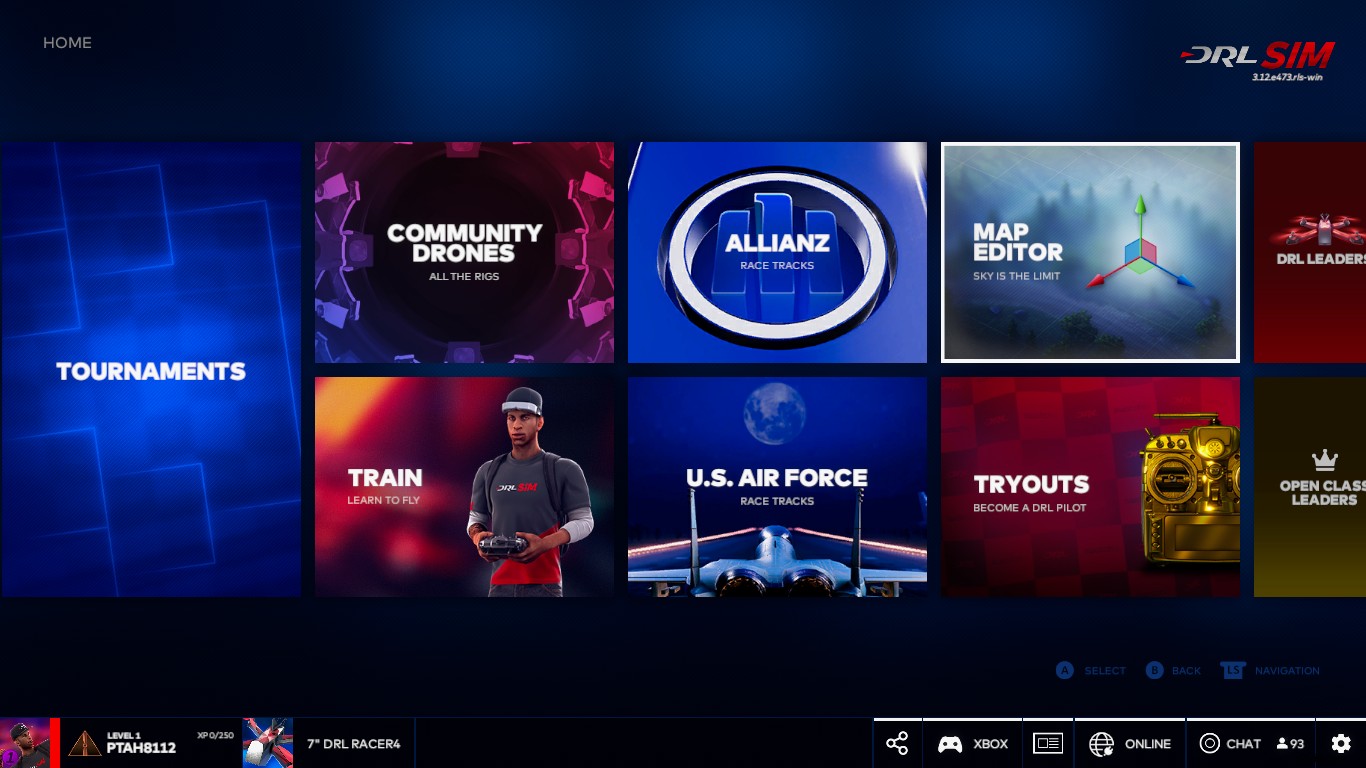This screenshot has width=1366, height=768.
Task: Open the PTAH8112 pilot profile
Action: pos(141,748)
